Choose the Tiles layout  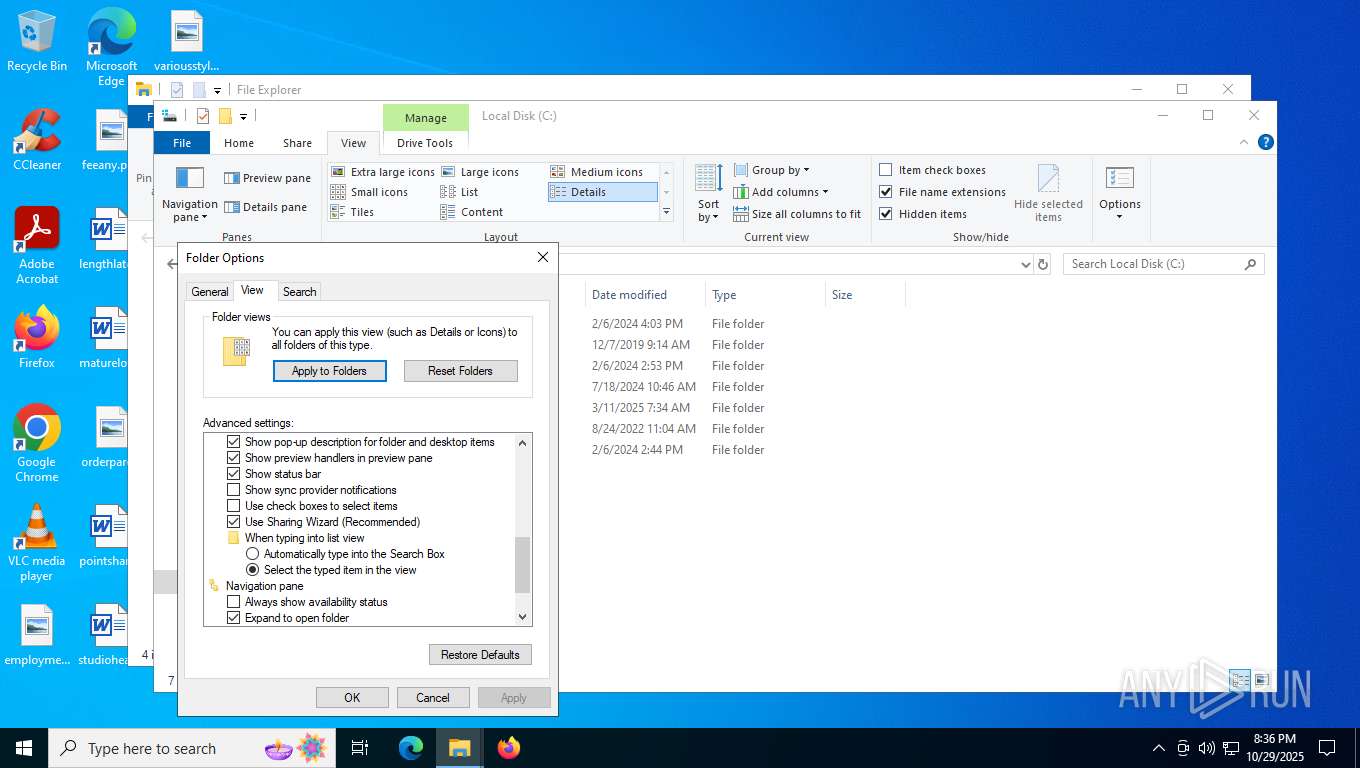pos(352,212)
